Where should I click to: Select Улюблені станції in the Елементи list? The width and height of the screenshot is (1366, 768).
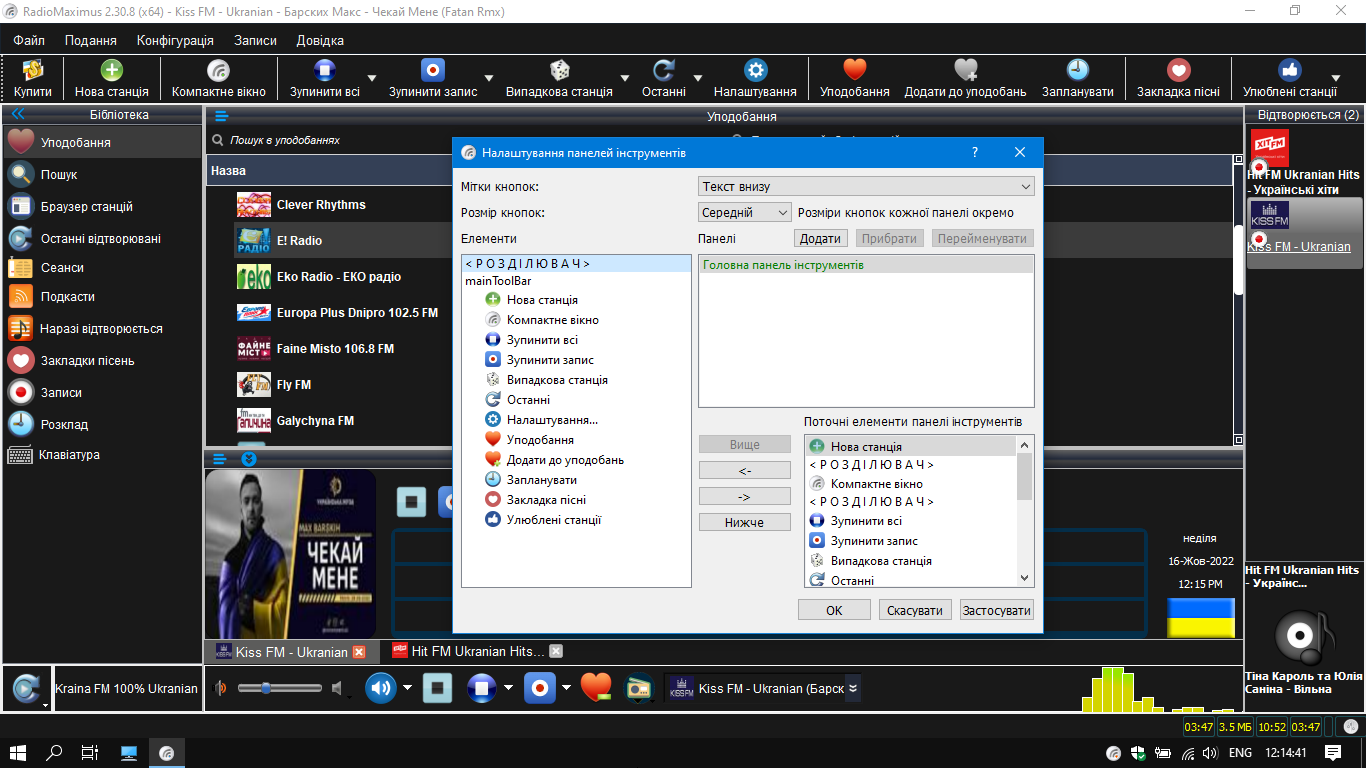tap(554, 520)
